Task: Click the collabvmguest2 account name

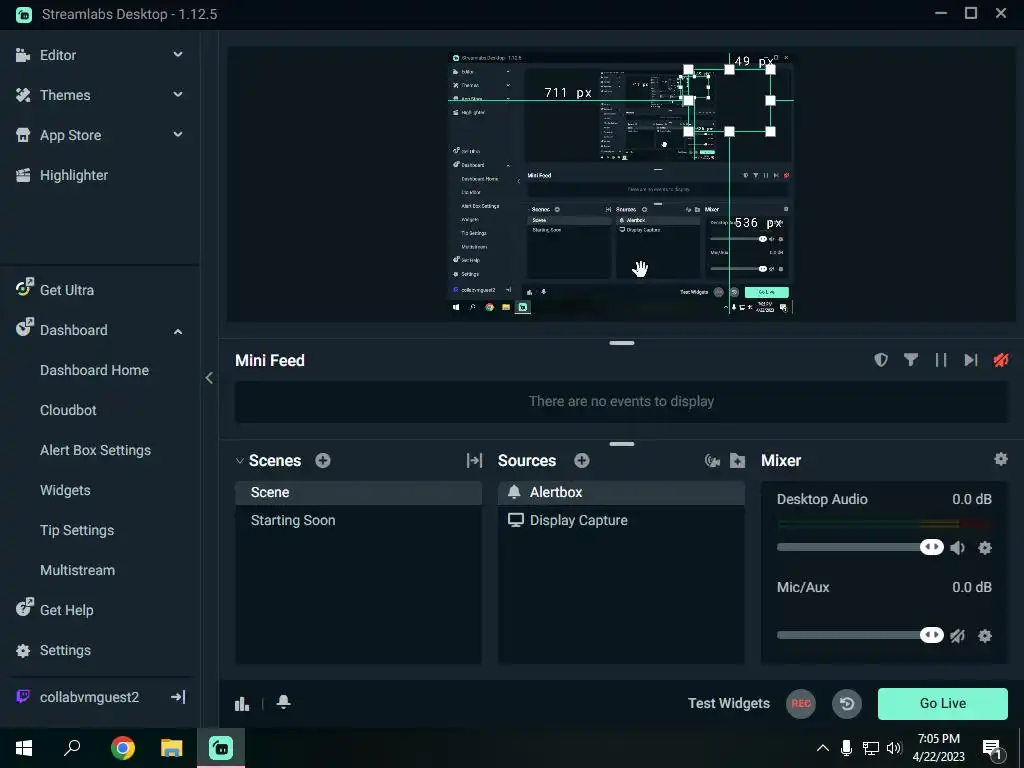Action: click(89, 697)
